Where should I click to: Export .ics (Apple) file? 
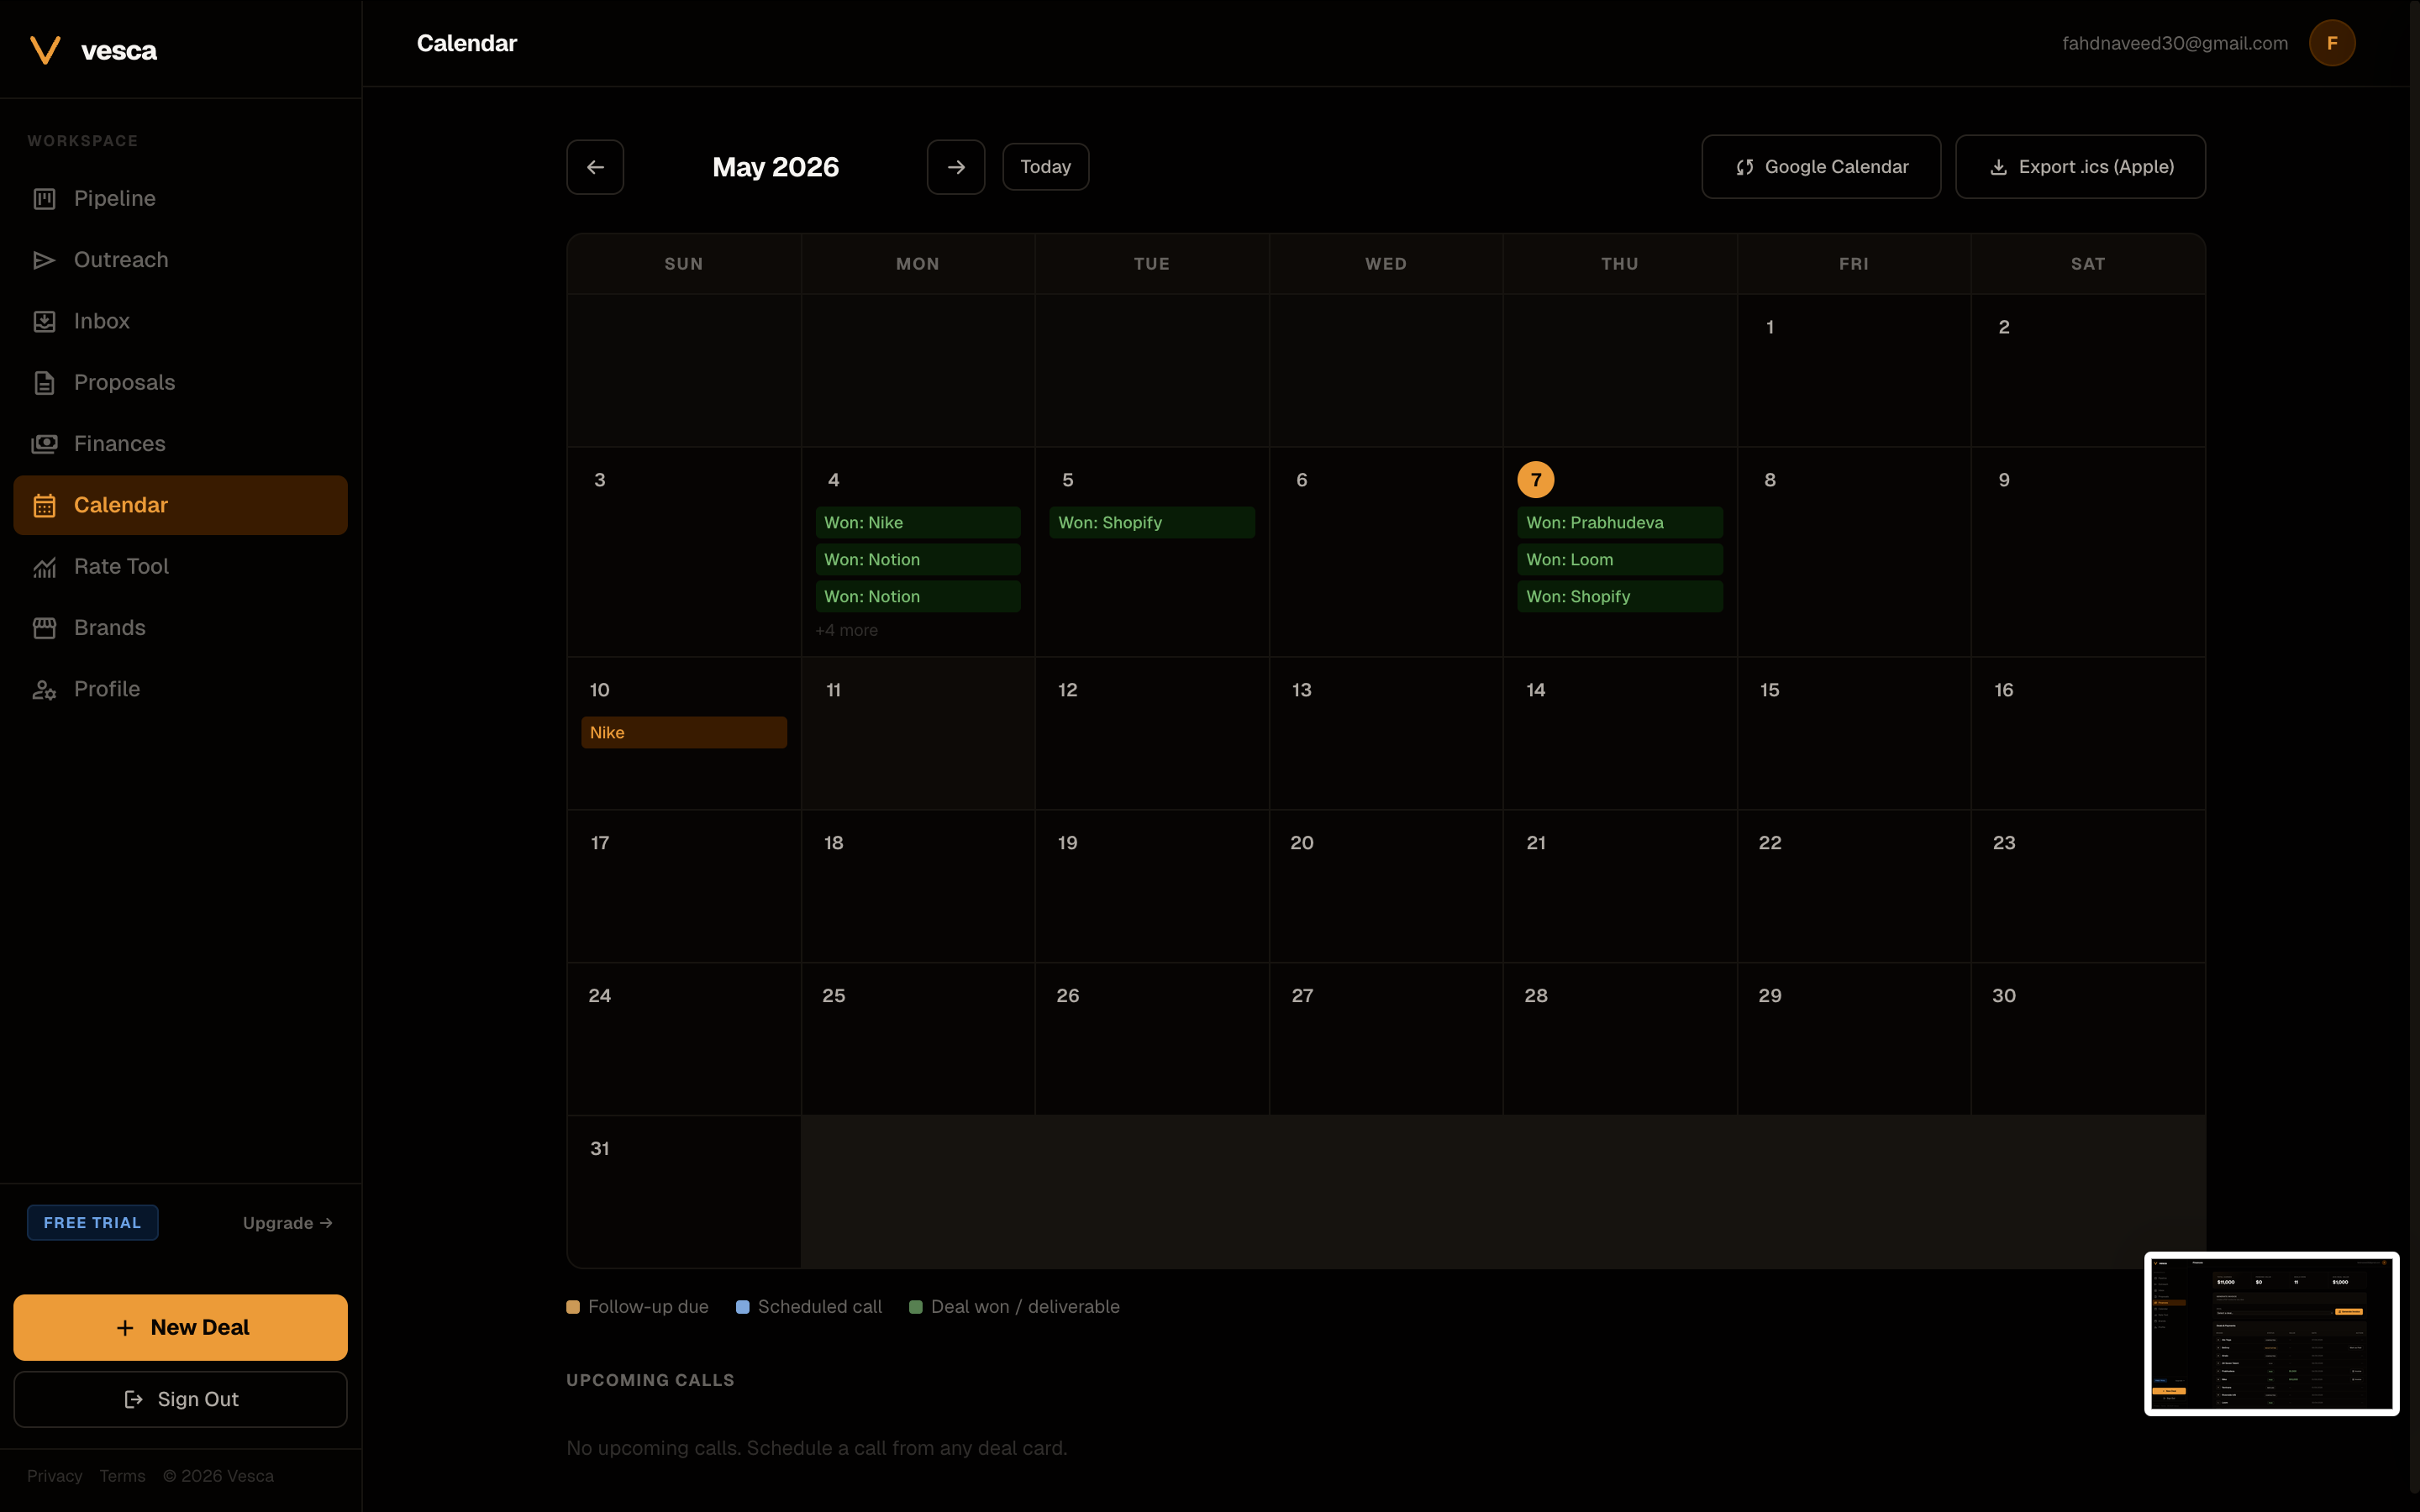pos(2080,167)
